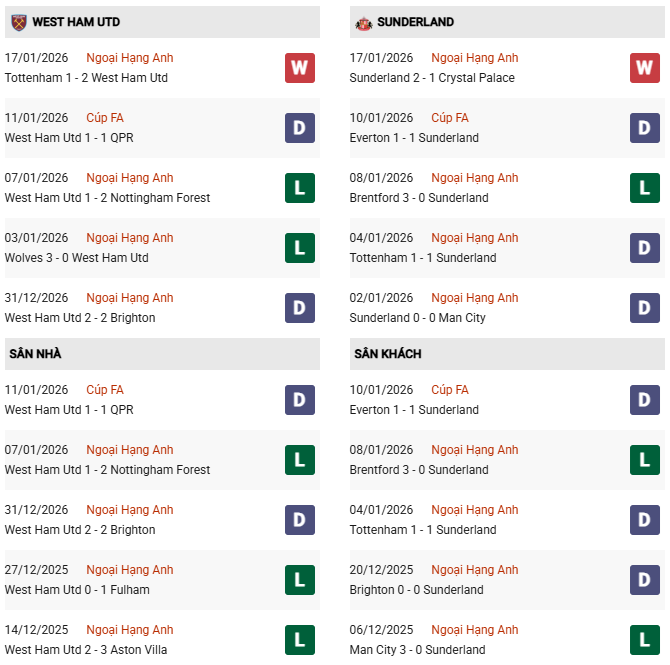Click L badge next to Wolves 3 - 0 result
Image resolution: width=670 pixels, height=665 pixels.
299,248
